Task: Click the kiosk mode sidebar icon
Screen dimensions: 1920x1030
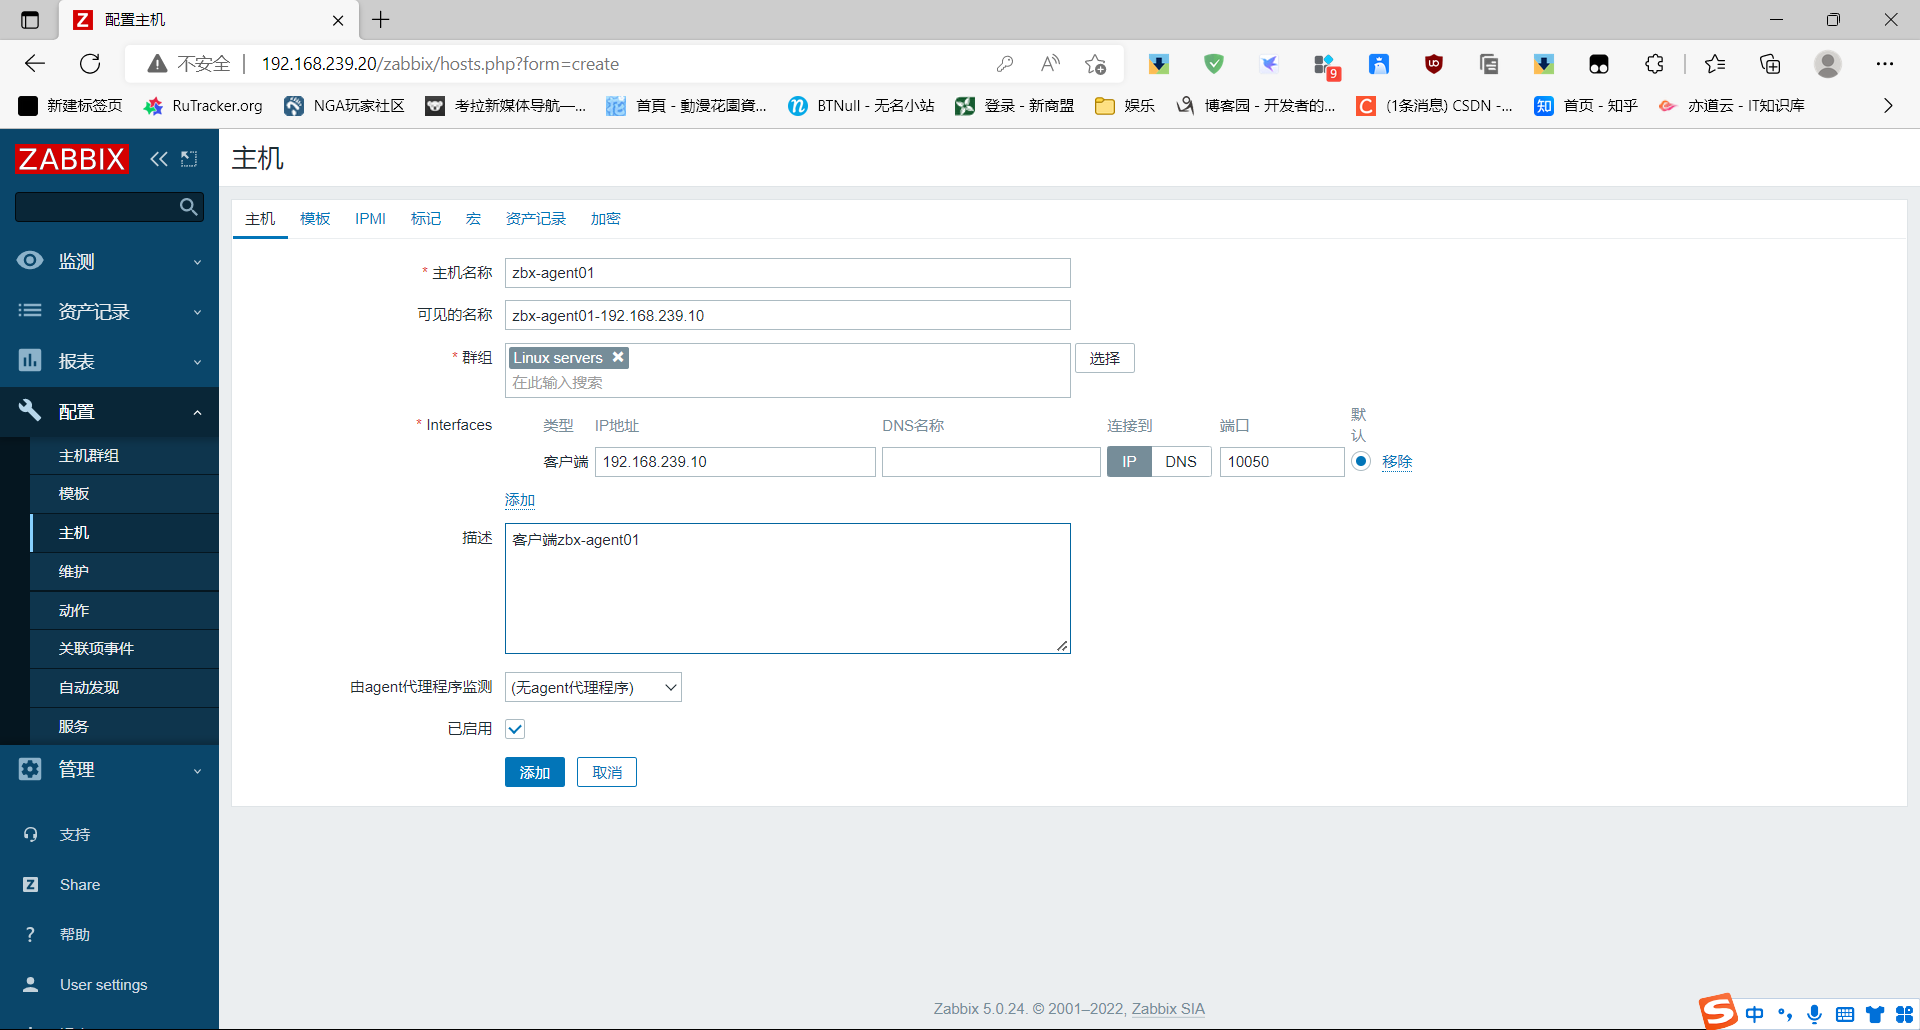Action: (189, 159)
